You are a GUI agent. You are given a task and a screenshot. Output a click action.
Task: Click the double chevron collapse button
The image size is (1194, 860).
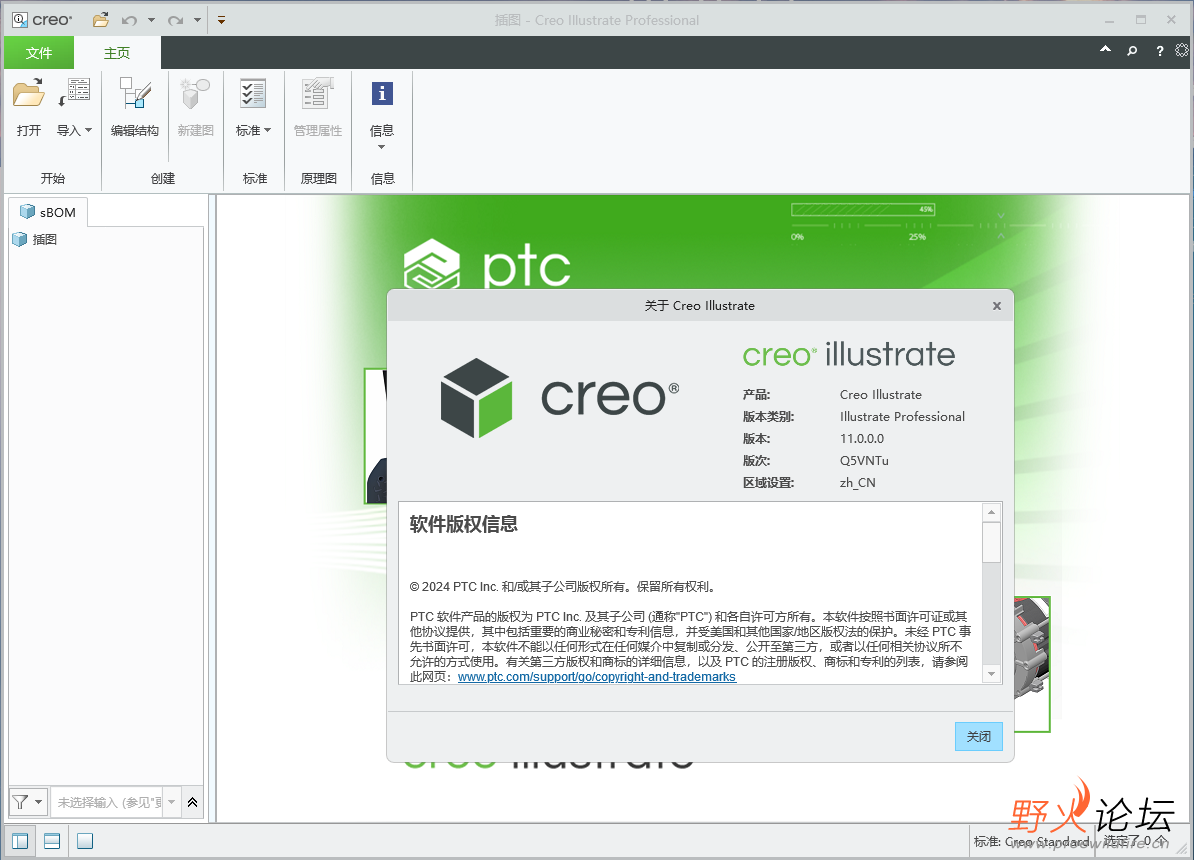pyautogui.click(x=193, y=802)
